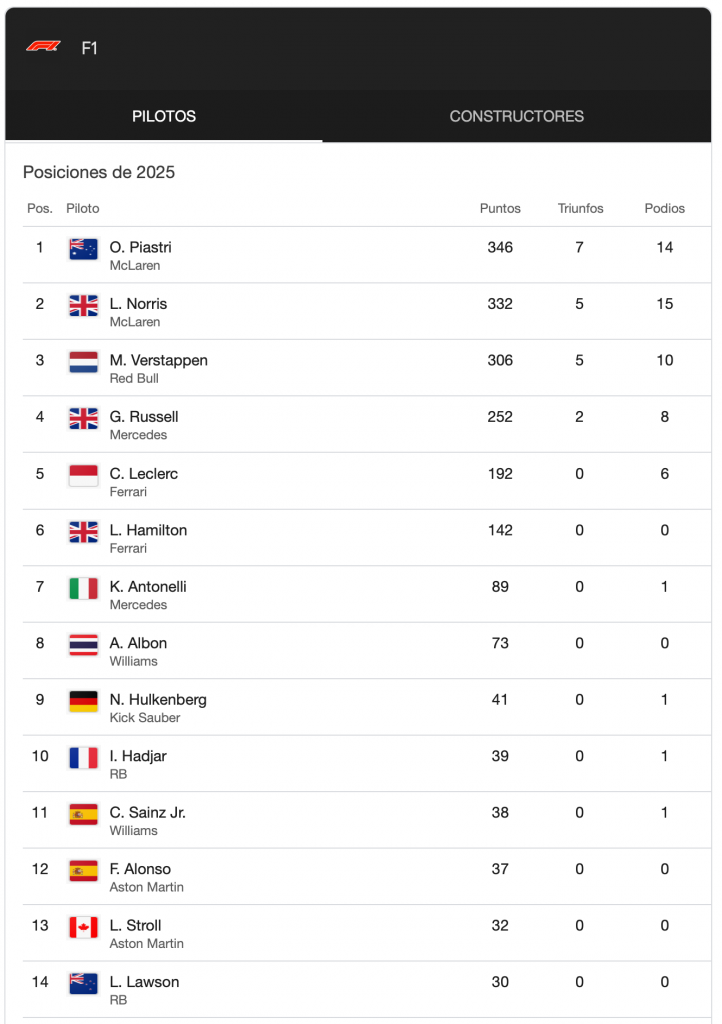The height and width of the screenshot is (1024, 722).
Task: Click the French flag beside I. Hadjar
Action: pyautogui.click(x=83, y=758)
